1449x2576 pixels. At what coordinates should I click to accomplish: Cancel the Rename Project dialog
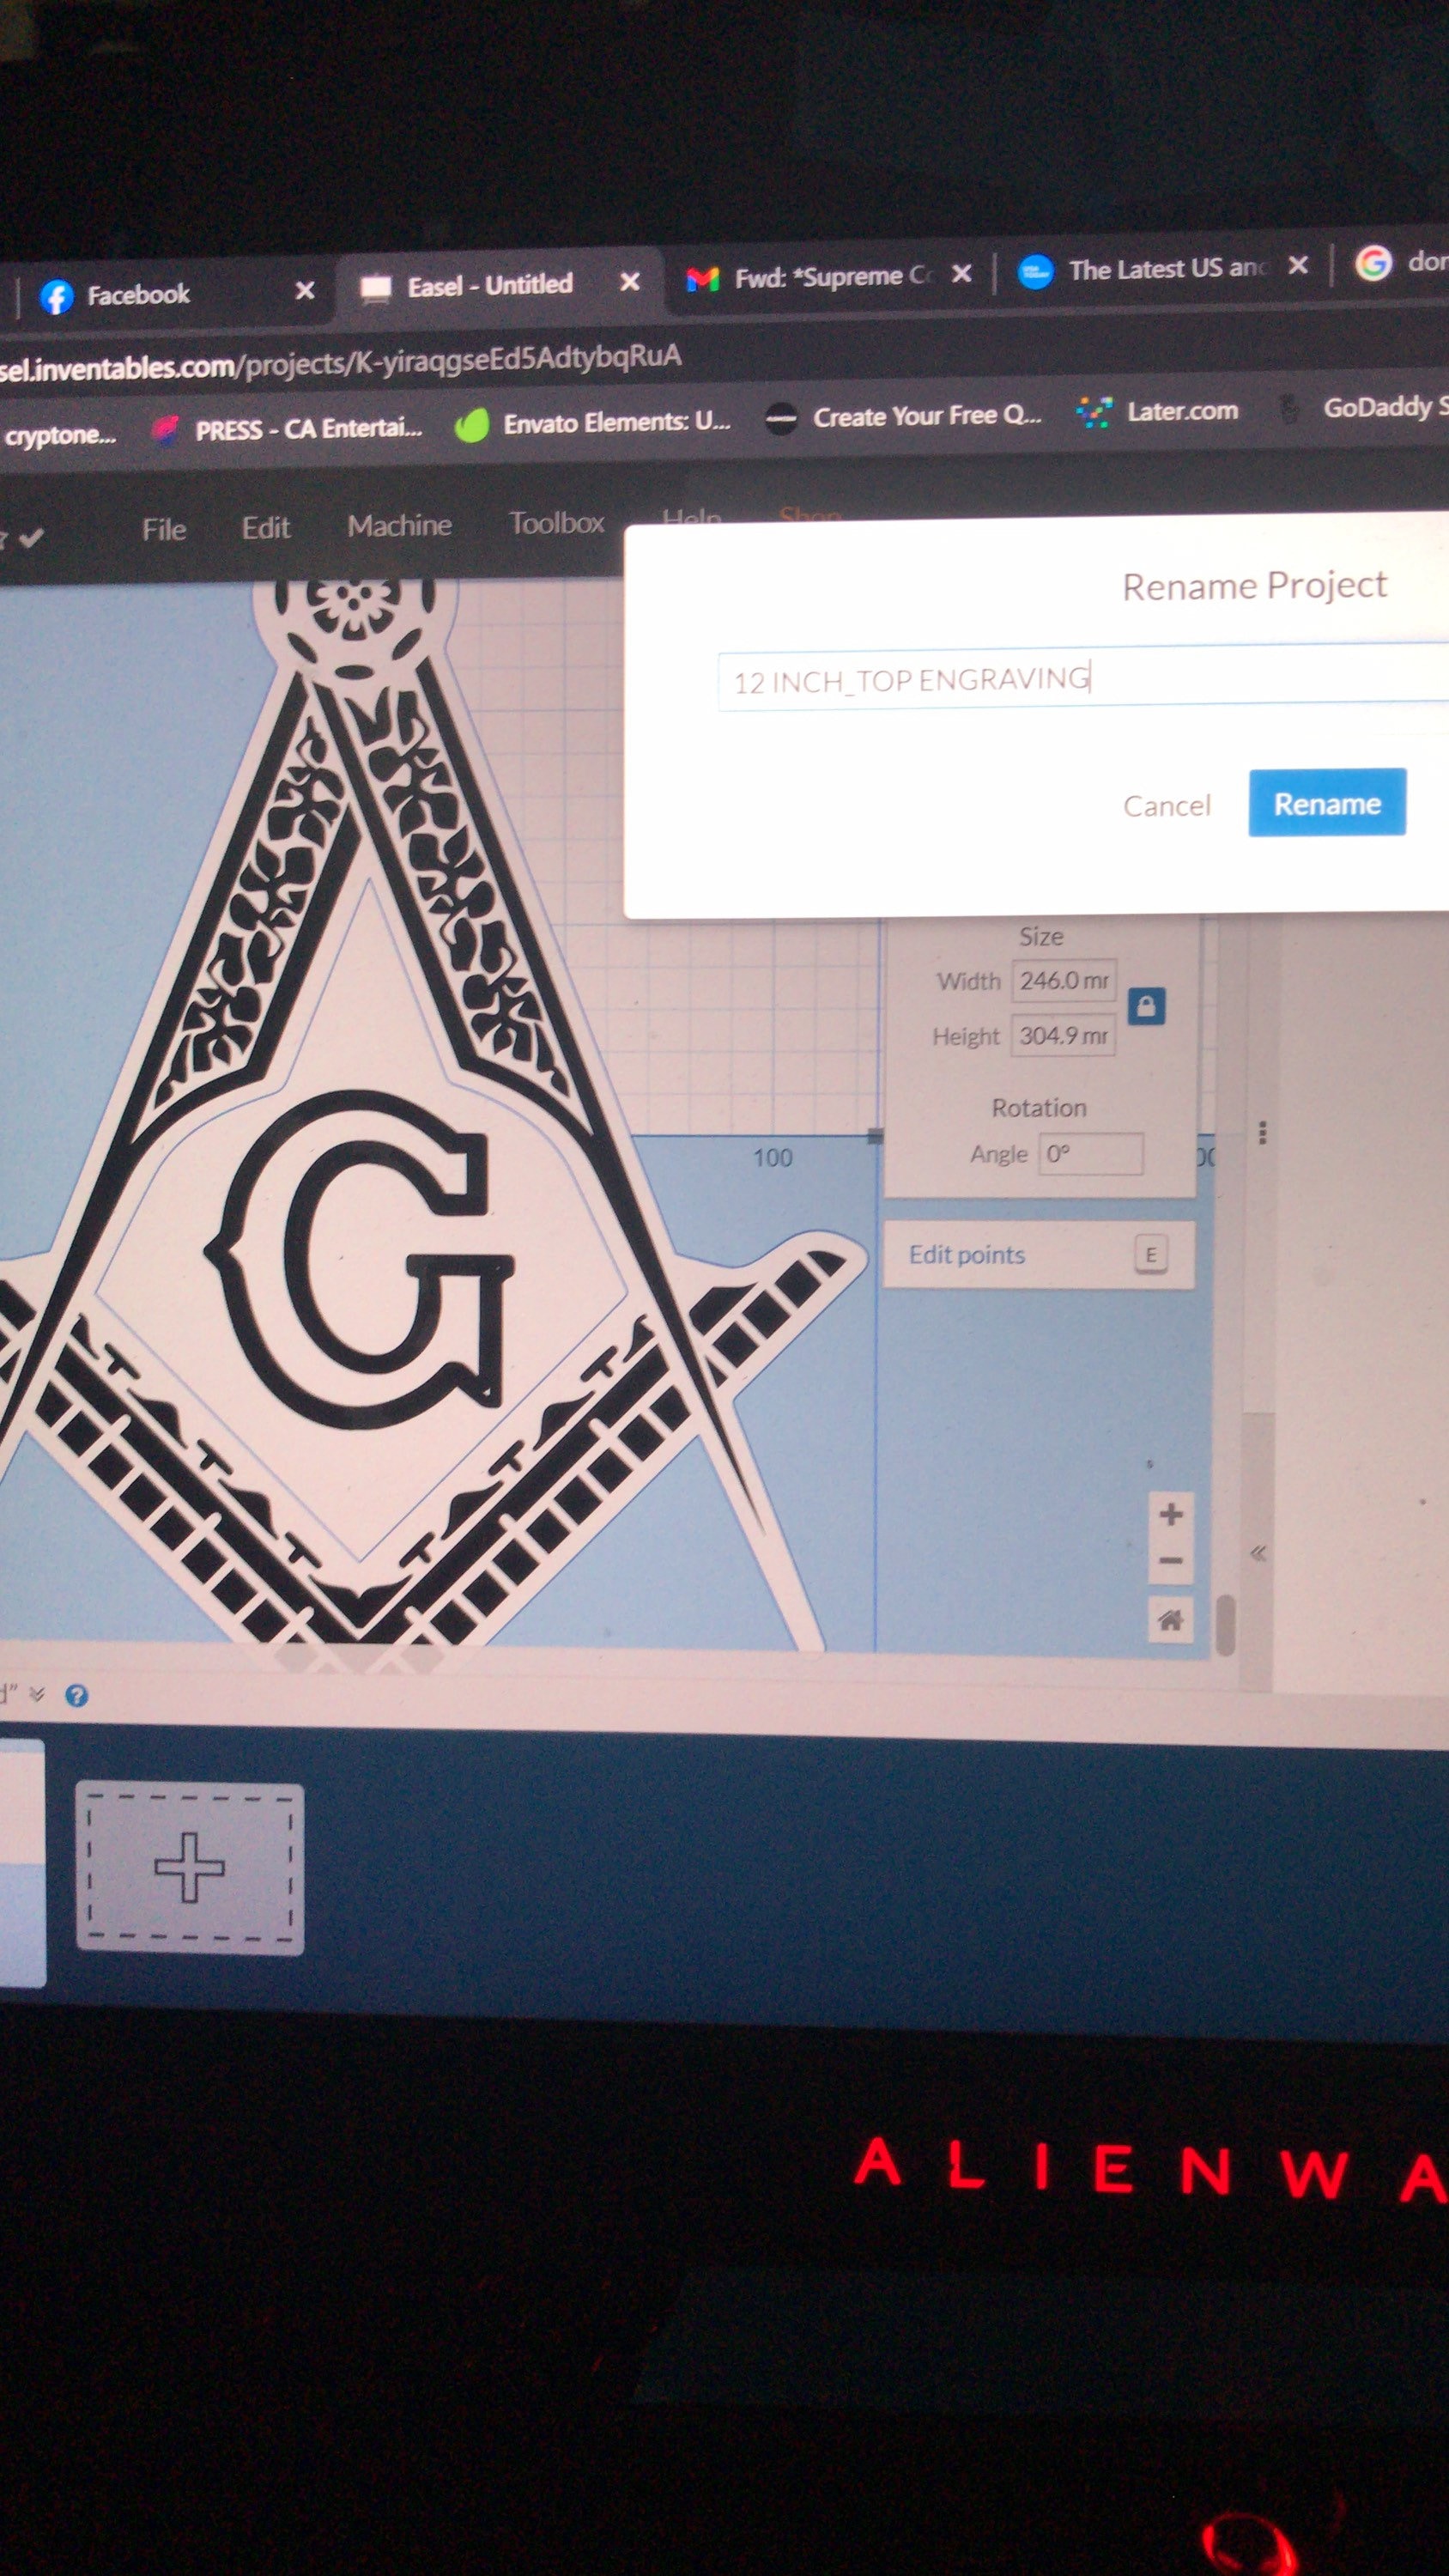pyautogui.click(x=1167, y=805)
